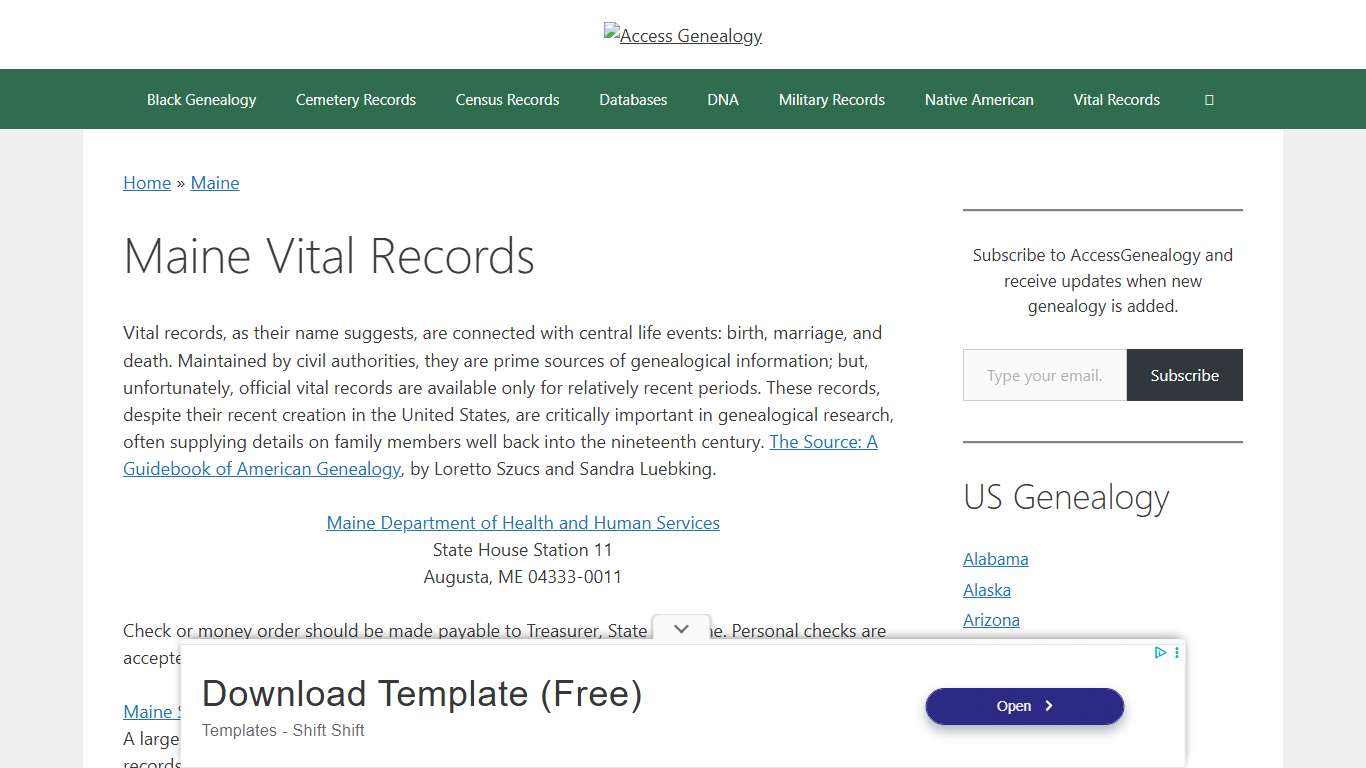This screenshot has width=1366, height=768.
Task: Click the Subscribe button
Action: (1184, 375)
